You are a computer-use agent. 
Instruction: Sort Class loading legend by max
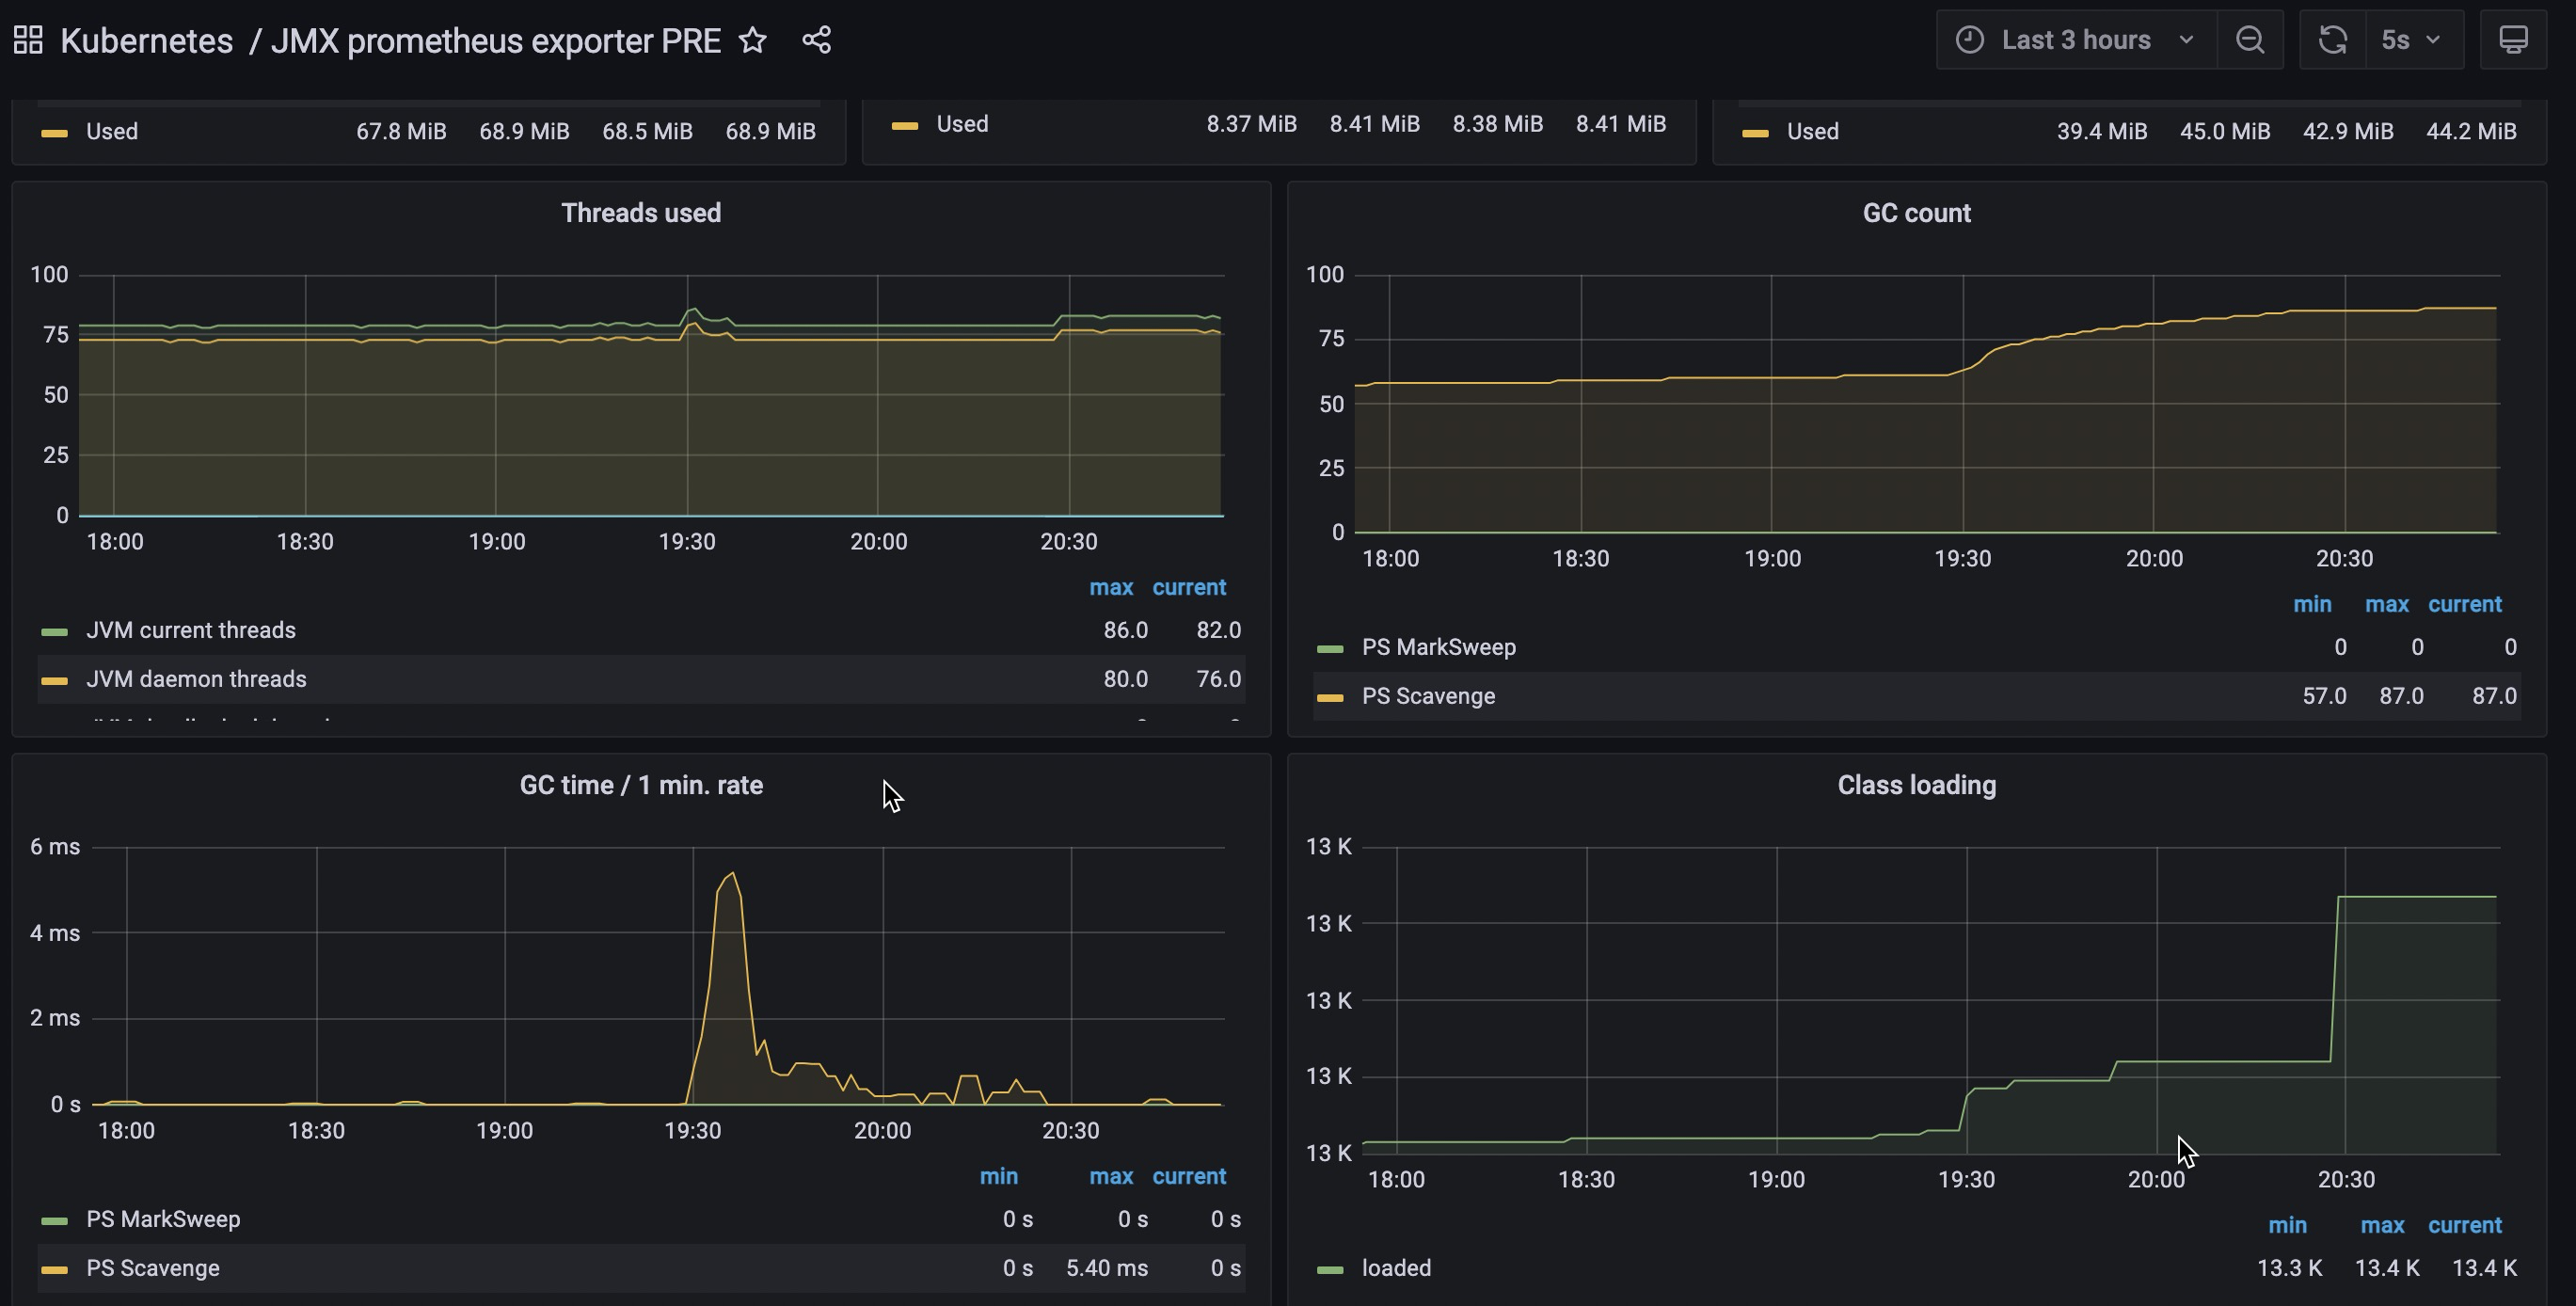pos(2382,1225)
